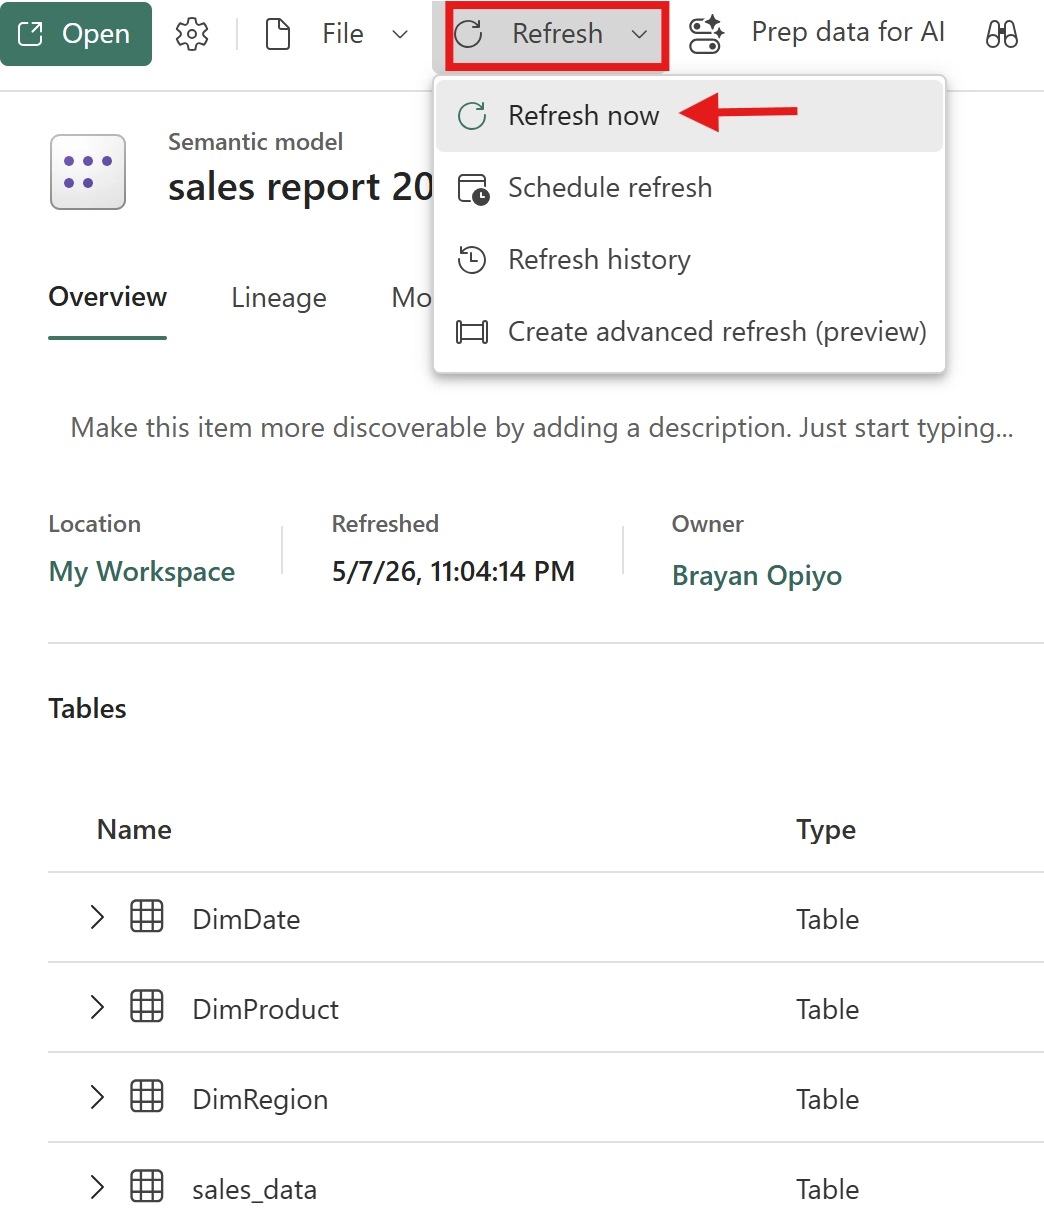Click the Type cell in DimProduct row
1044x1229 pixels.
827,1010
